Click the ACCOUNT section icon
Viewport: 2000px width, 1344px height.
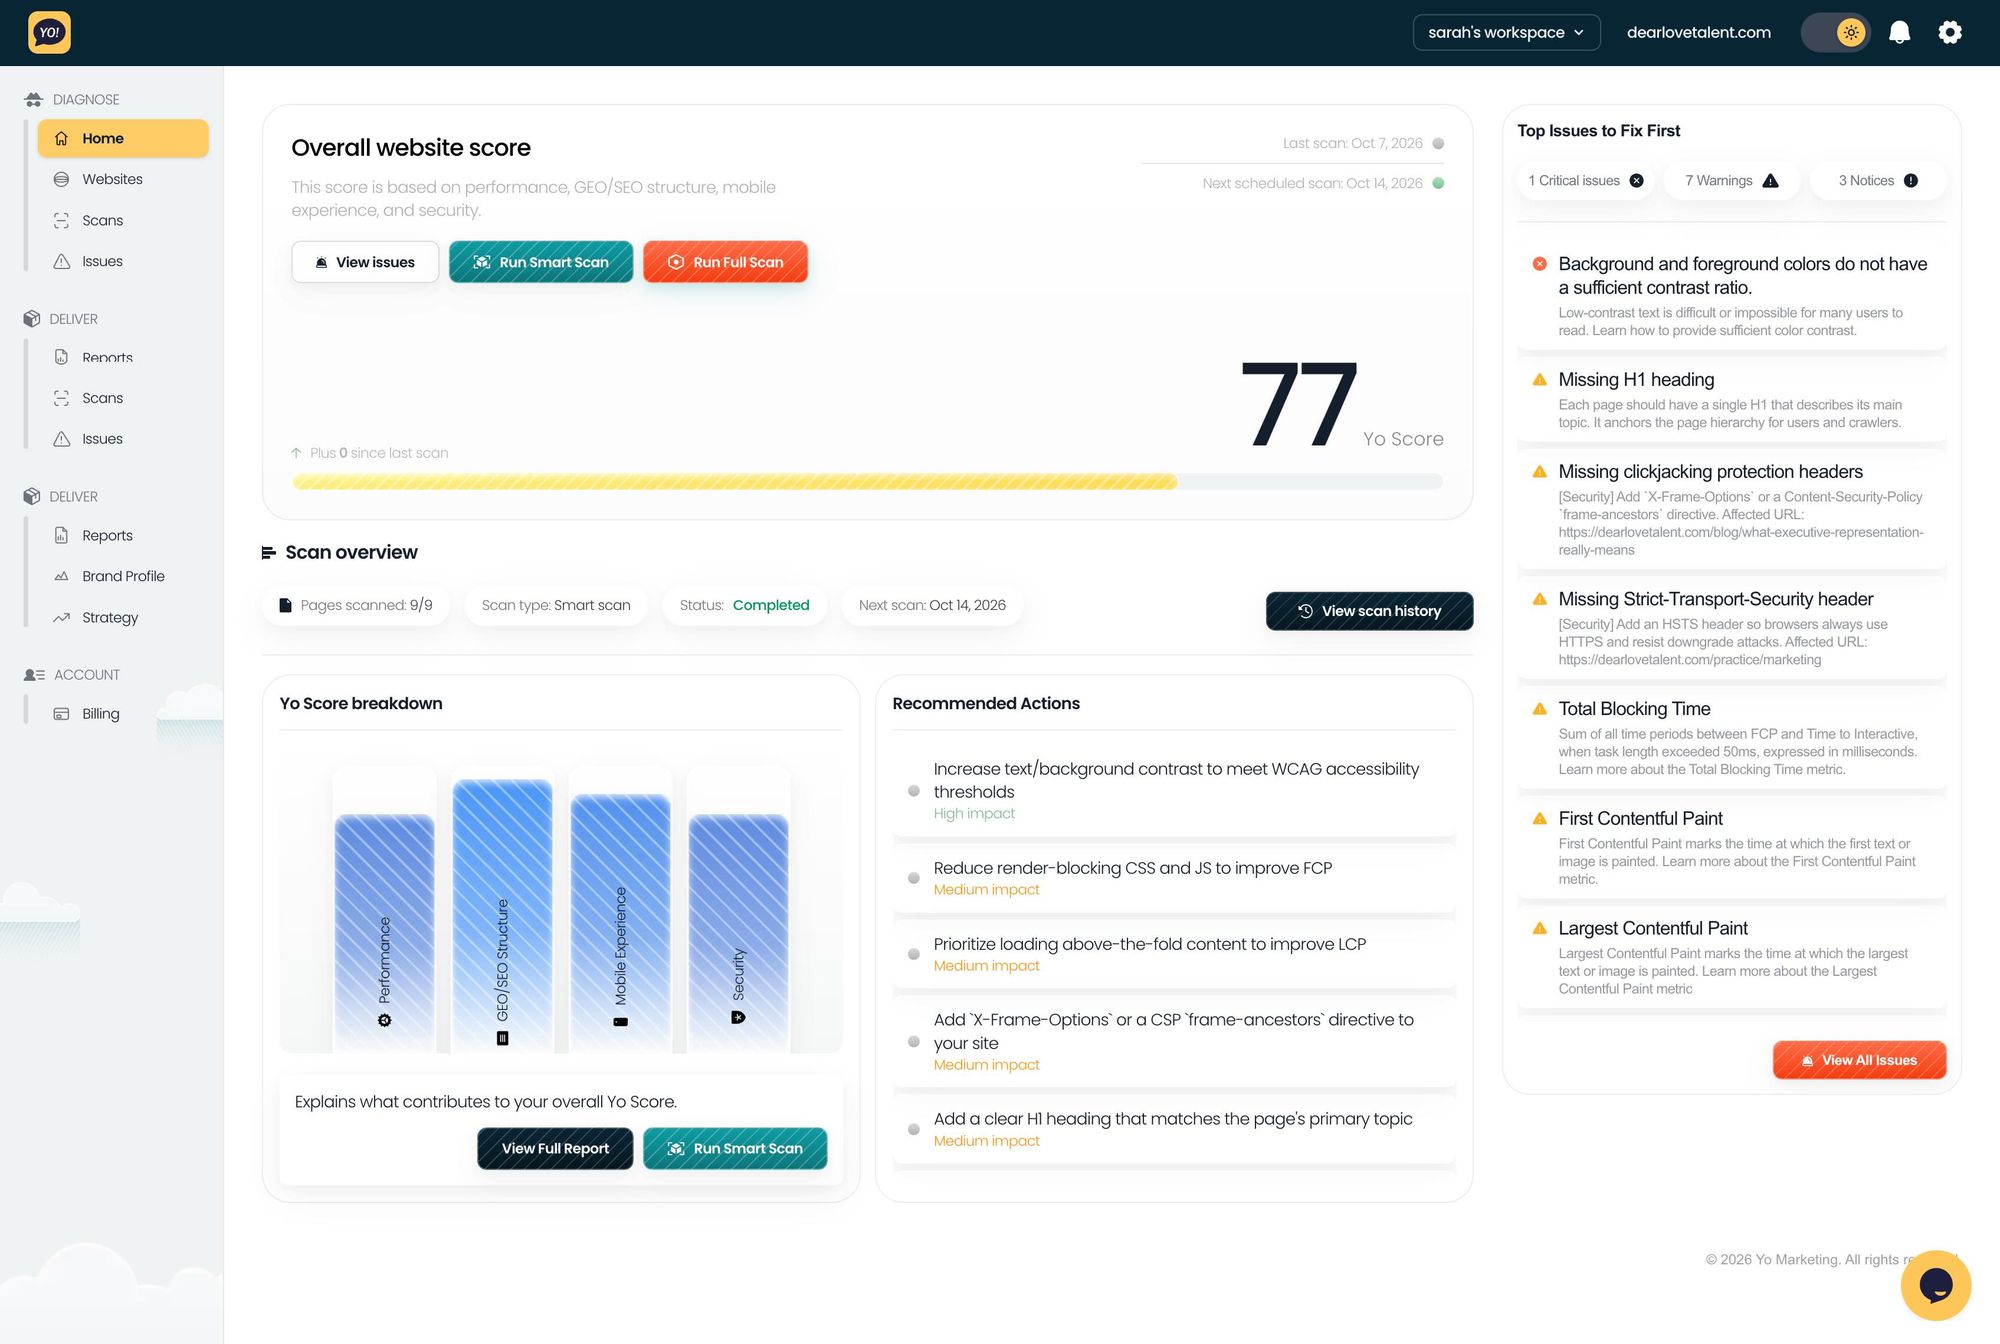[x=34, y=675]
